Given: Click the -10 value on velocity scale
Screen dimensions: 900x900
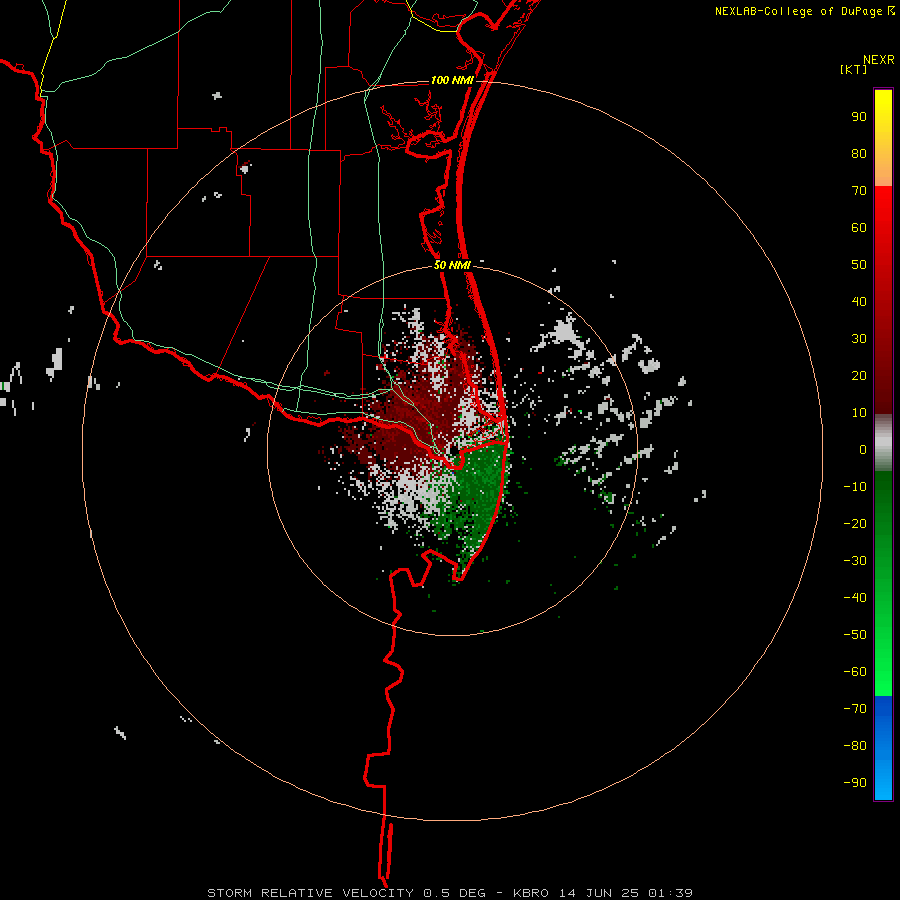Looking at the screenshot, I should [x=855, y=487].
